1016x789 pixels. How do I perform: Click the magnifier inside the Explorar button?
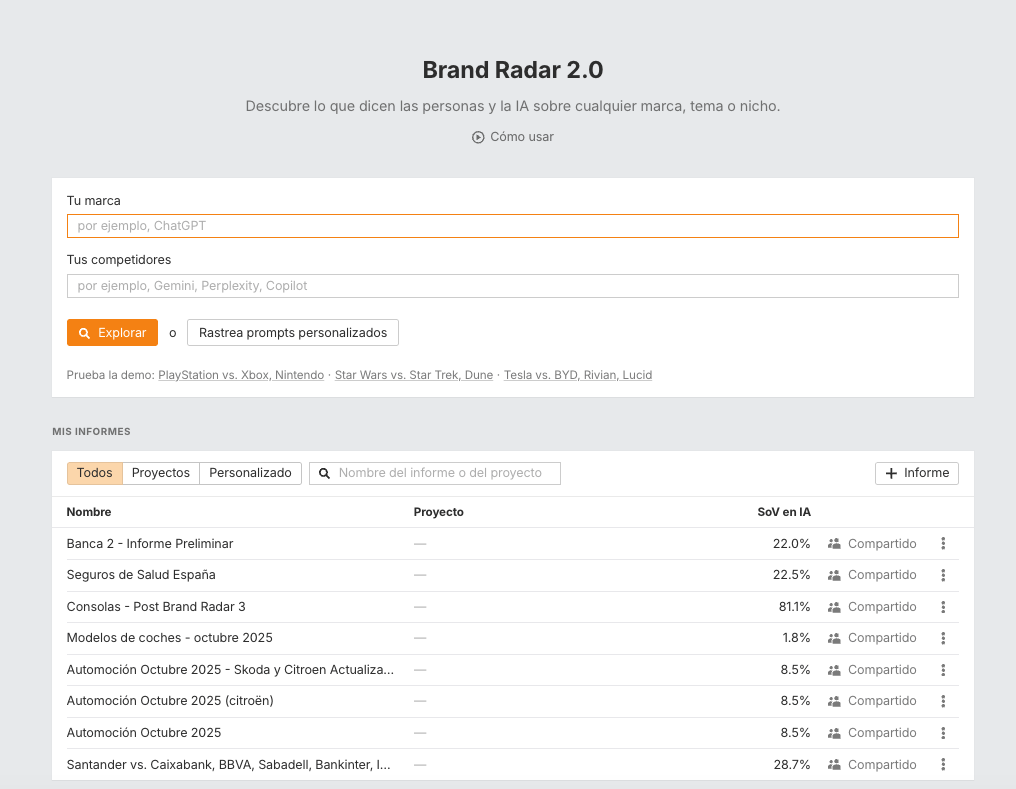[x=83, y=332]
